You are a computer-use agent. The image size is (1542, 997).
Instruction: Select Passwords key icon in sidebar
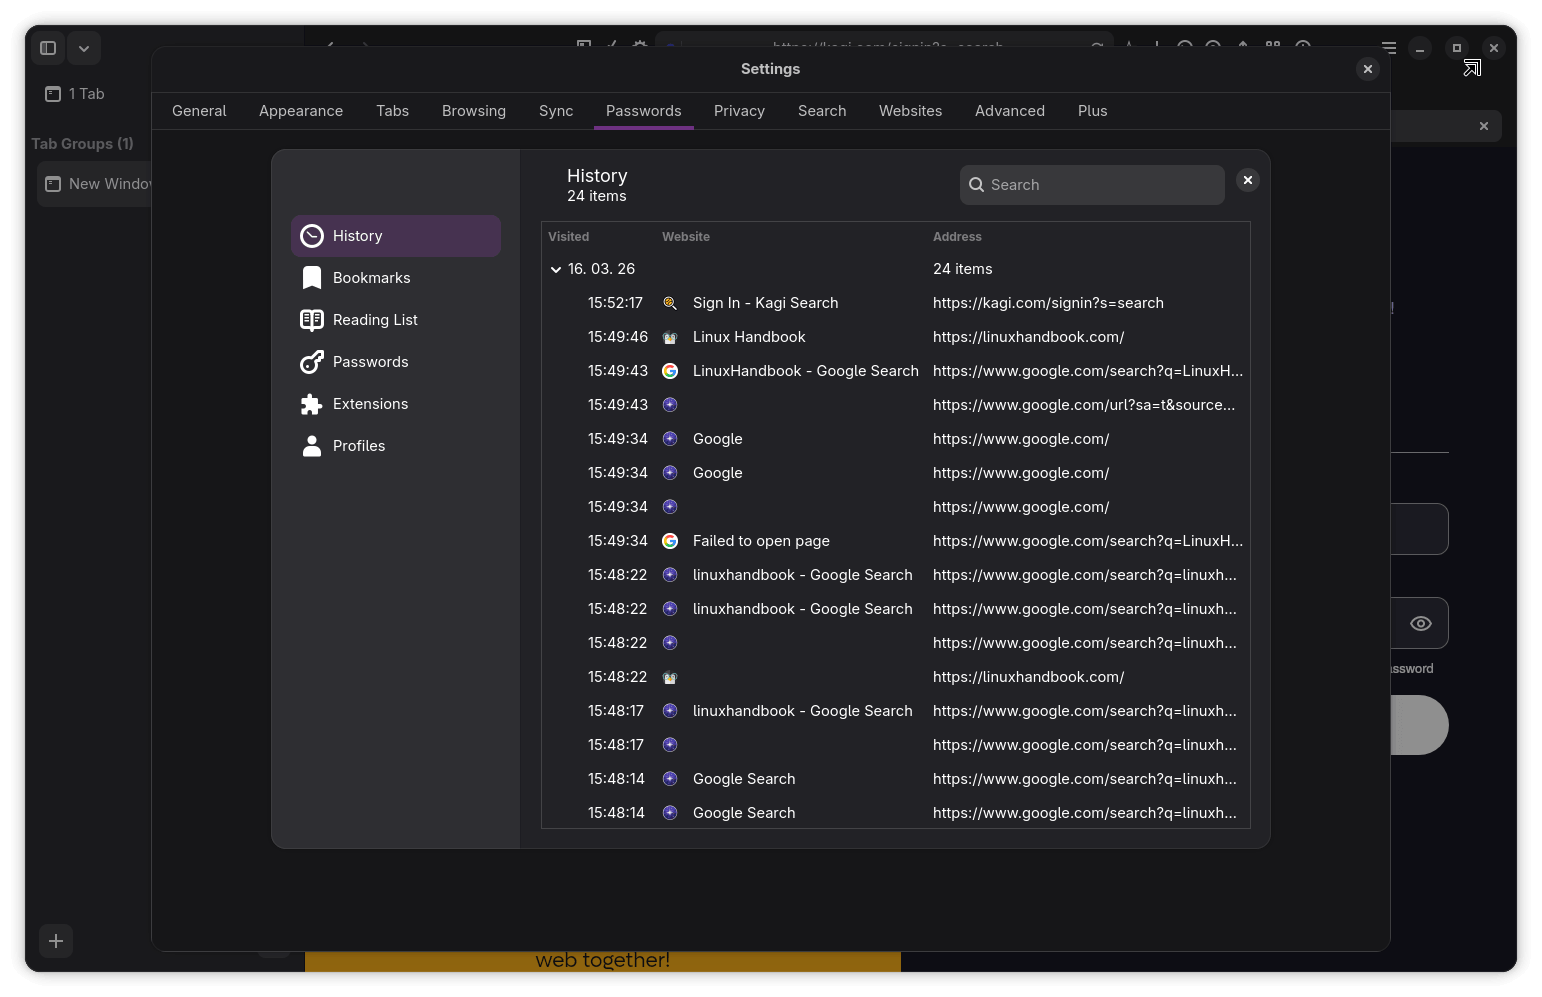tap(312, 362)
